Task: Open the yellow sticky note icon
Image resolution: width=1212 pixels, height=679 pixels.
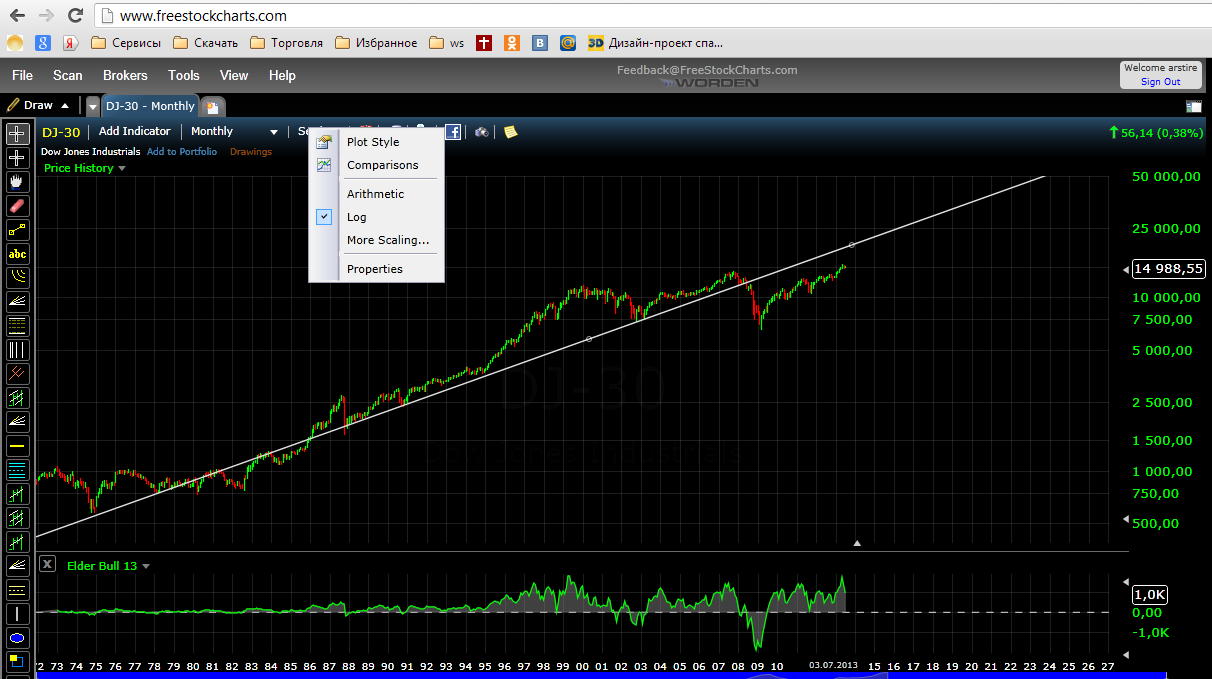Action: coord(510,131)
